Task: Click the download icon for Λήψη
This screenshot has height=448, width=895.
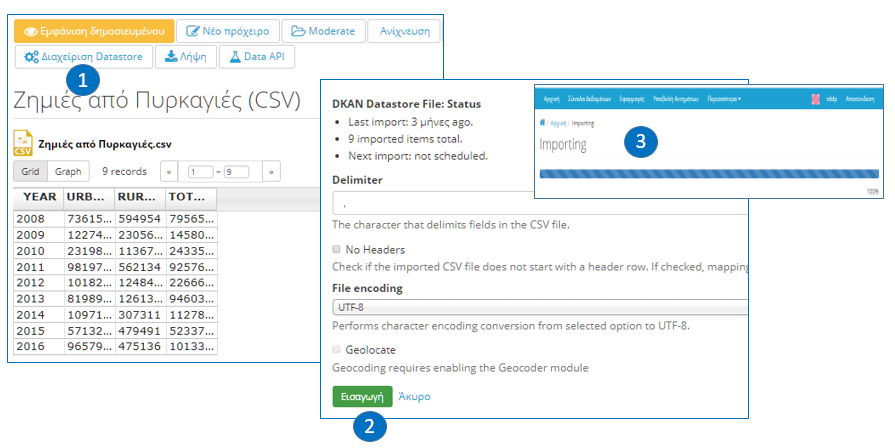Action: pyautogui.click(x=172, y=57)
